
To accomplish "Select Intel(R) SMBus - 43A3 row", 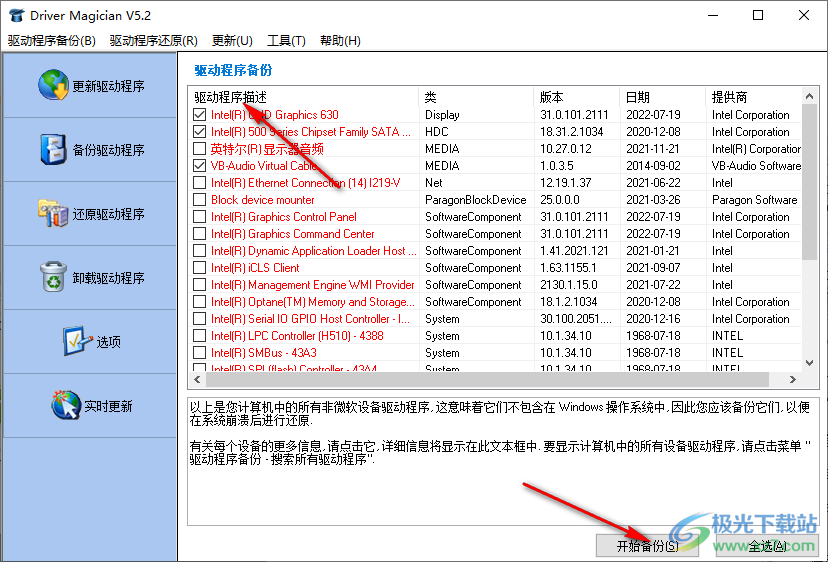I will point(495,352).
